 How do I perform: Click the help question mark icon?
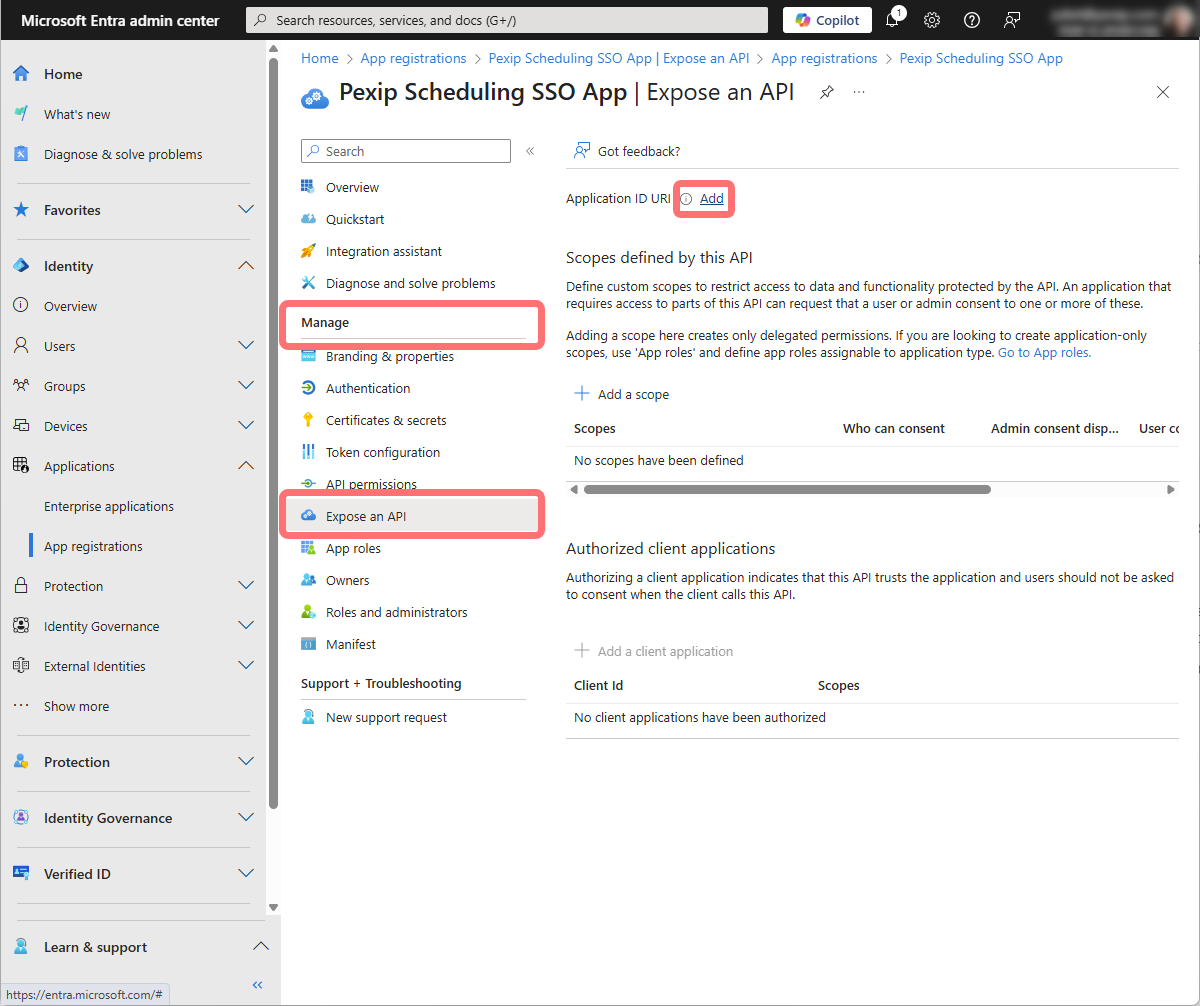pos(971,20)
